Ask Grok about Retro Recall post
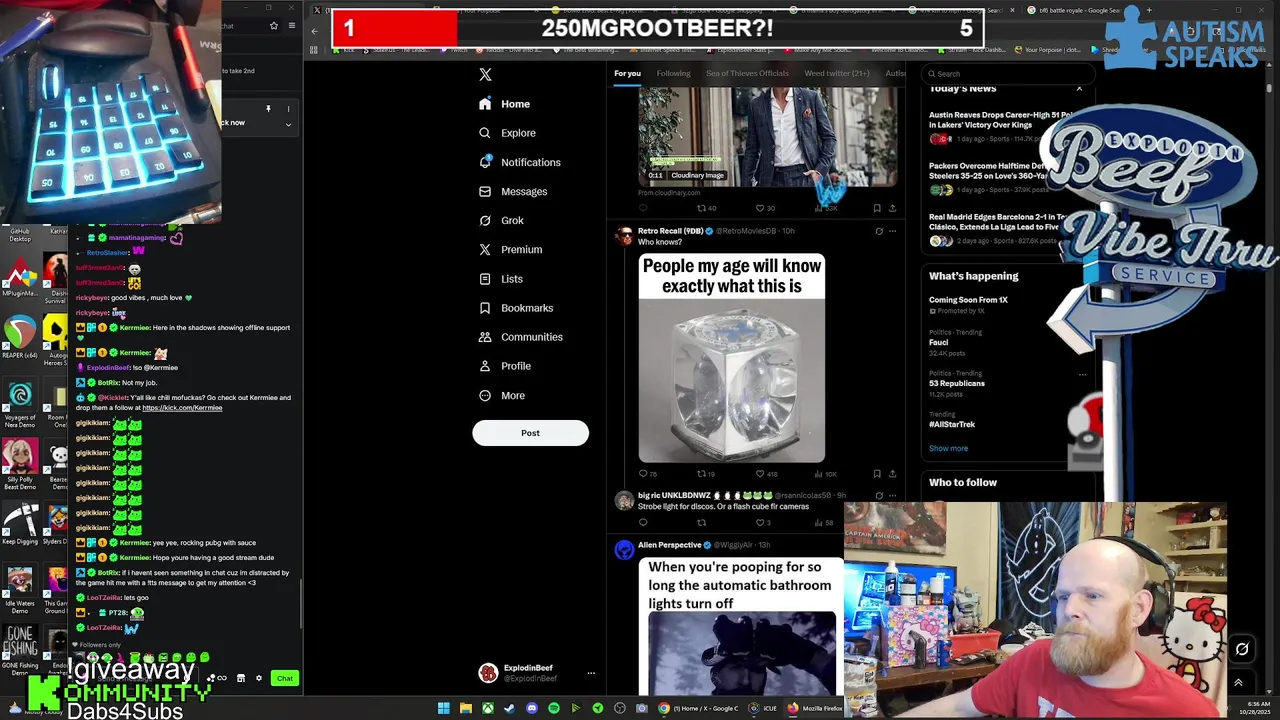Screen dimensions: 1280x720 [879, 231]
